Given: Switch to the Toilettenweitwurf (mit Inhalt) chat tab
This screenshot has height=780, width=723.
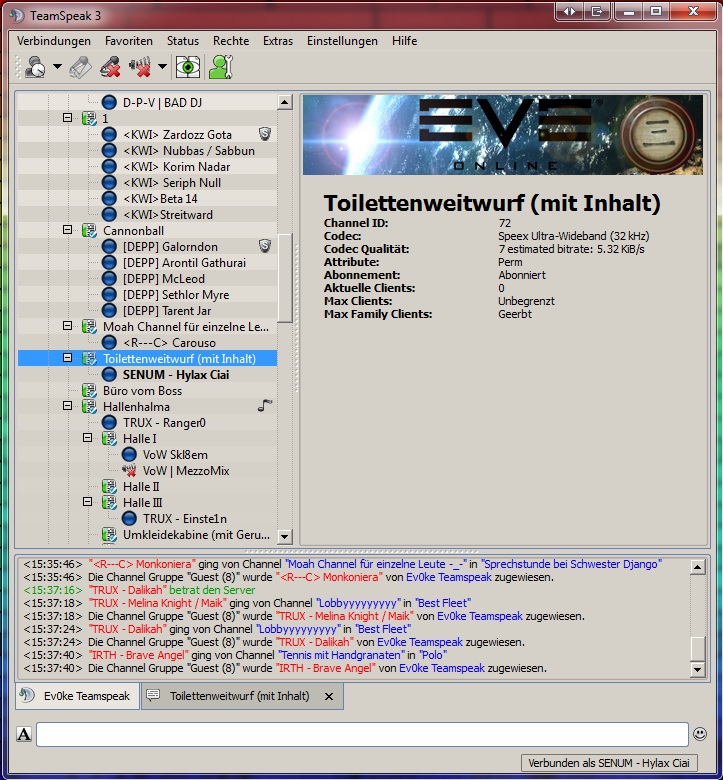Looking at the screenshot, I should point(242,696).
